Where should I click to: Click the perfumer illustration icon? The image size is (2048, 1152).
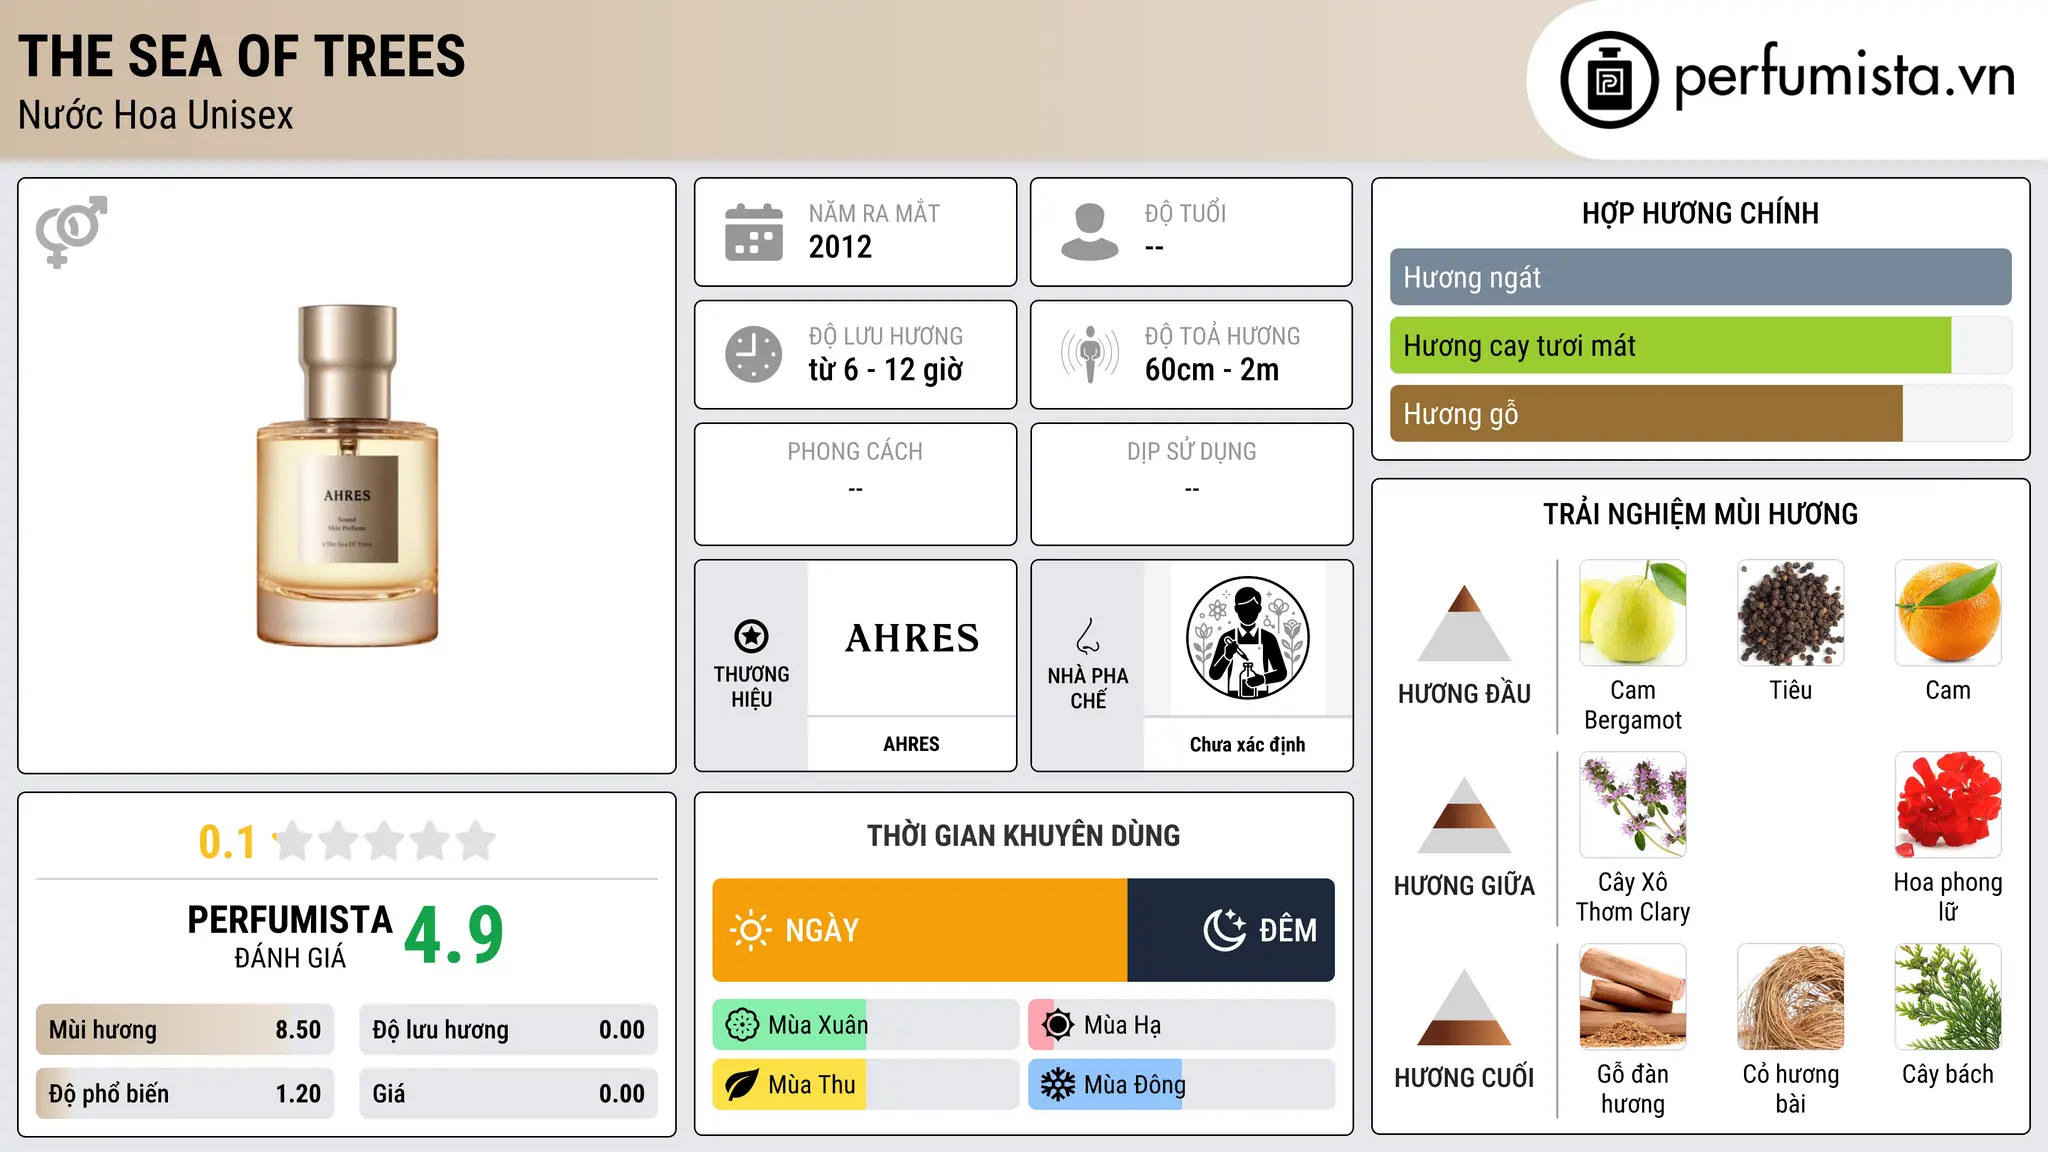point(1247,638)
